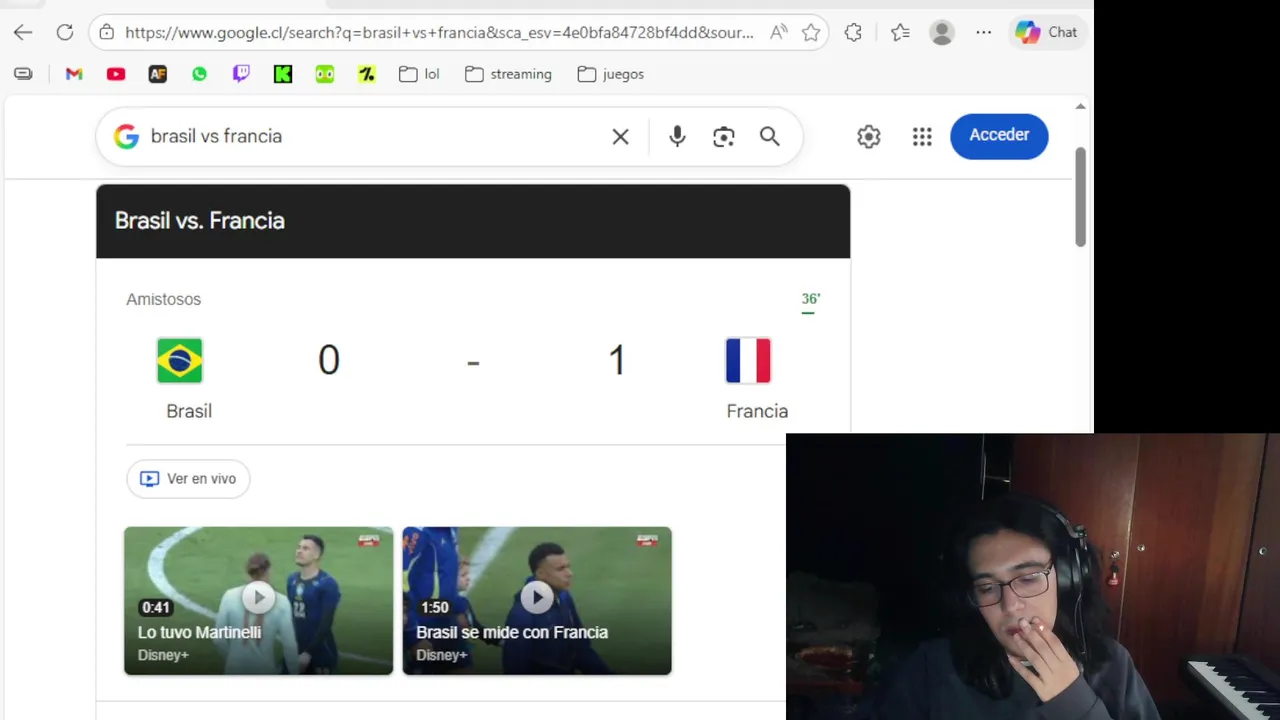The height and width of the screenshot is (720, 1280).
Task: Start voice search with the microphone icon
Action: (x=677, y=136)
